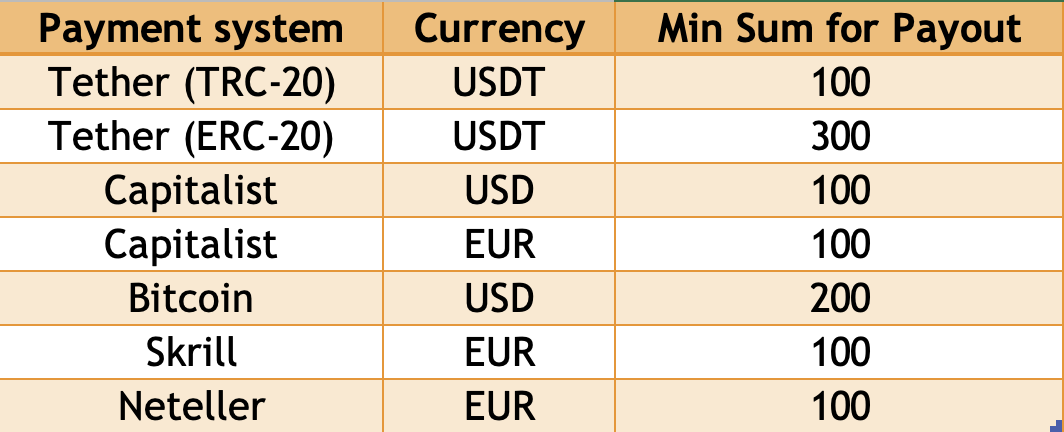The height and width of the screenshot is (432, 1064).
Task: Click the 100 value in Tether (TRC-20) row
Action: [x=839, y=82]
